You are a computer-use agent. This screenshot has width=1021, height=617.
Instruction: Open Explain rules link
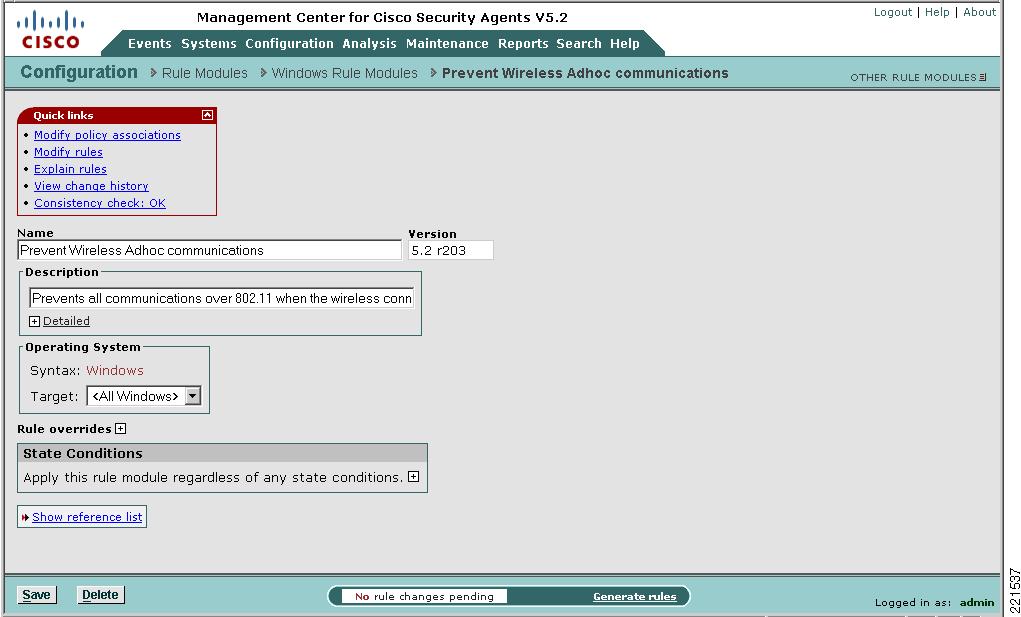70,169
